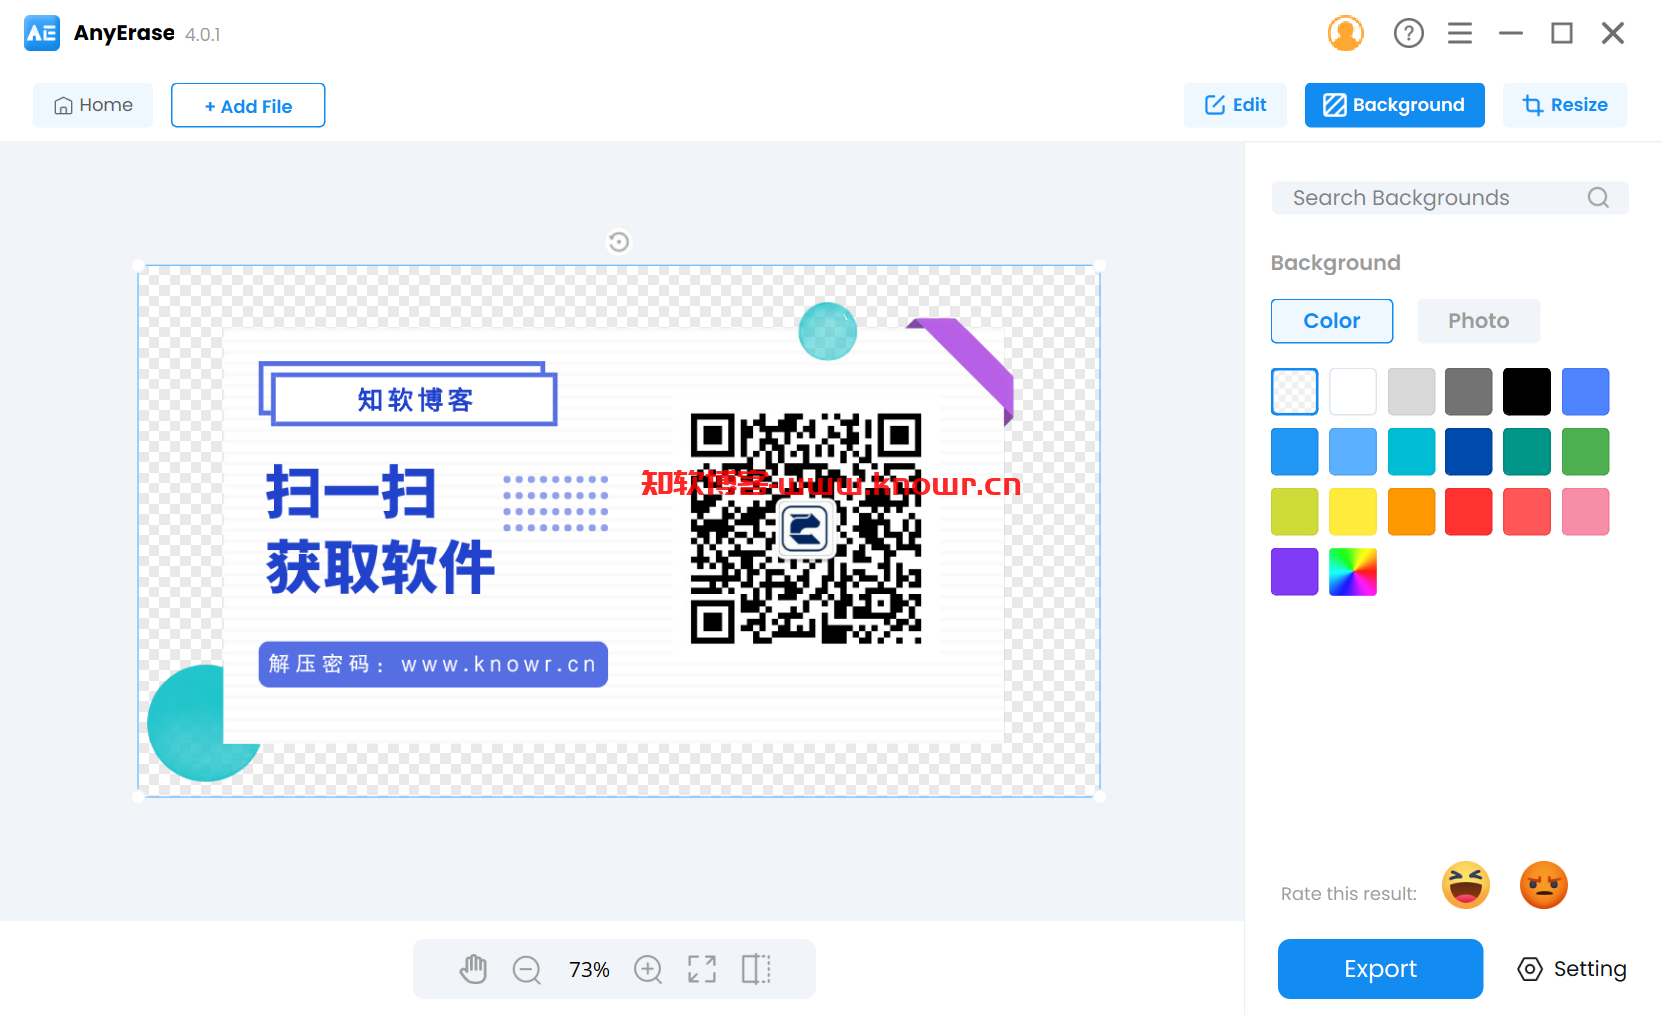Viewport: 1662px width, 1015px height.
Task: Choose the light sky blue swatch
Action: click(x=1353, y=452)
